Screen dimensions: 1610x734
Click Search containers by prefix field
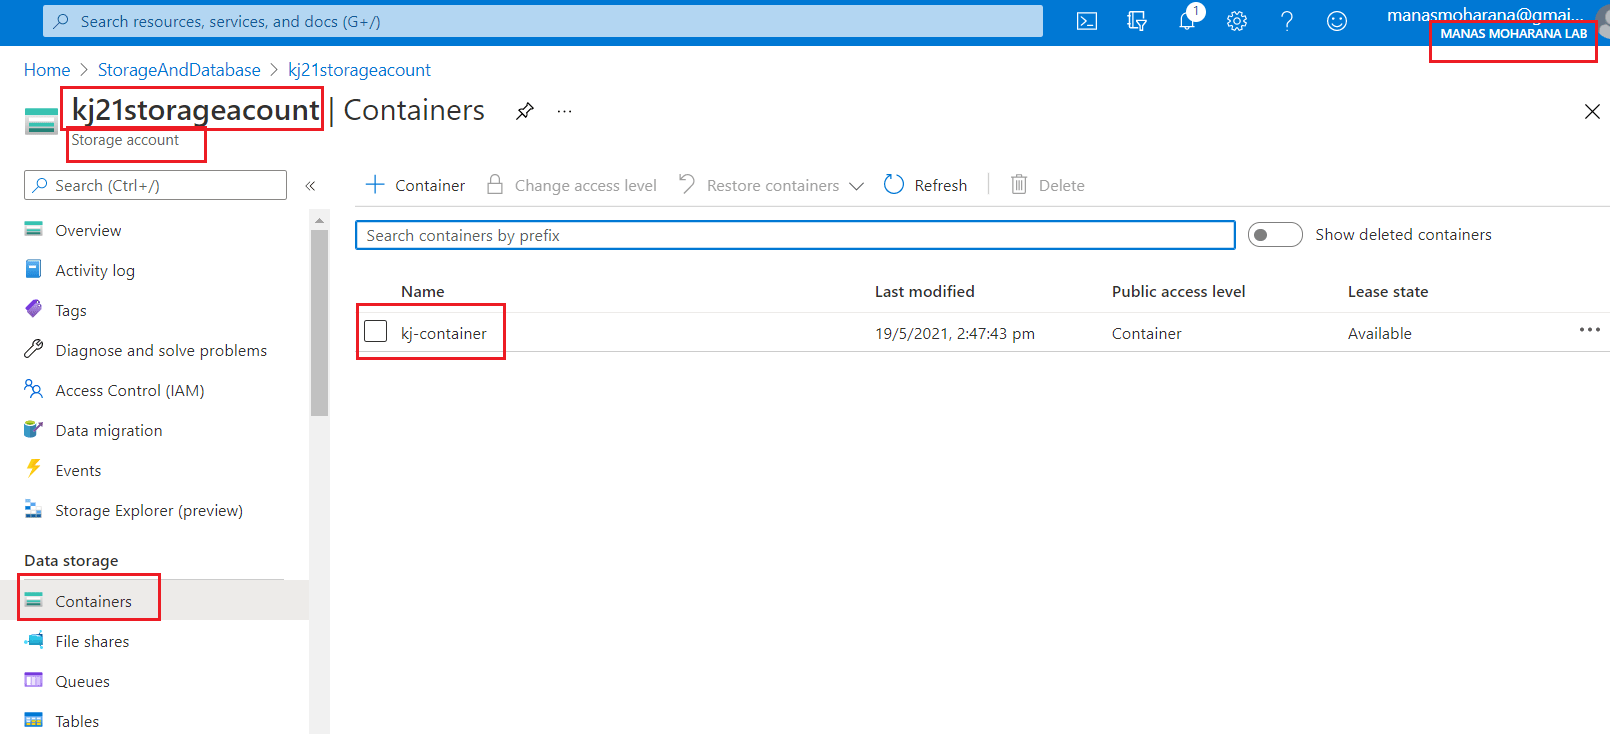(795, 235)
